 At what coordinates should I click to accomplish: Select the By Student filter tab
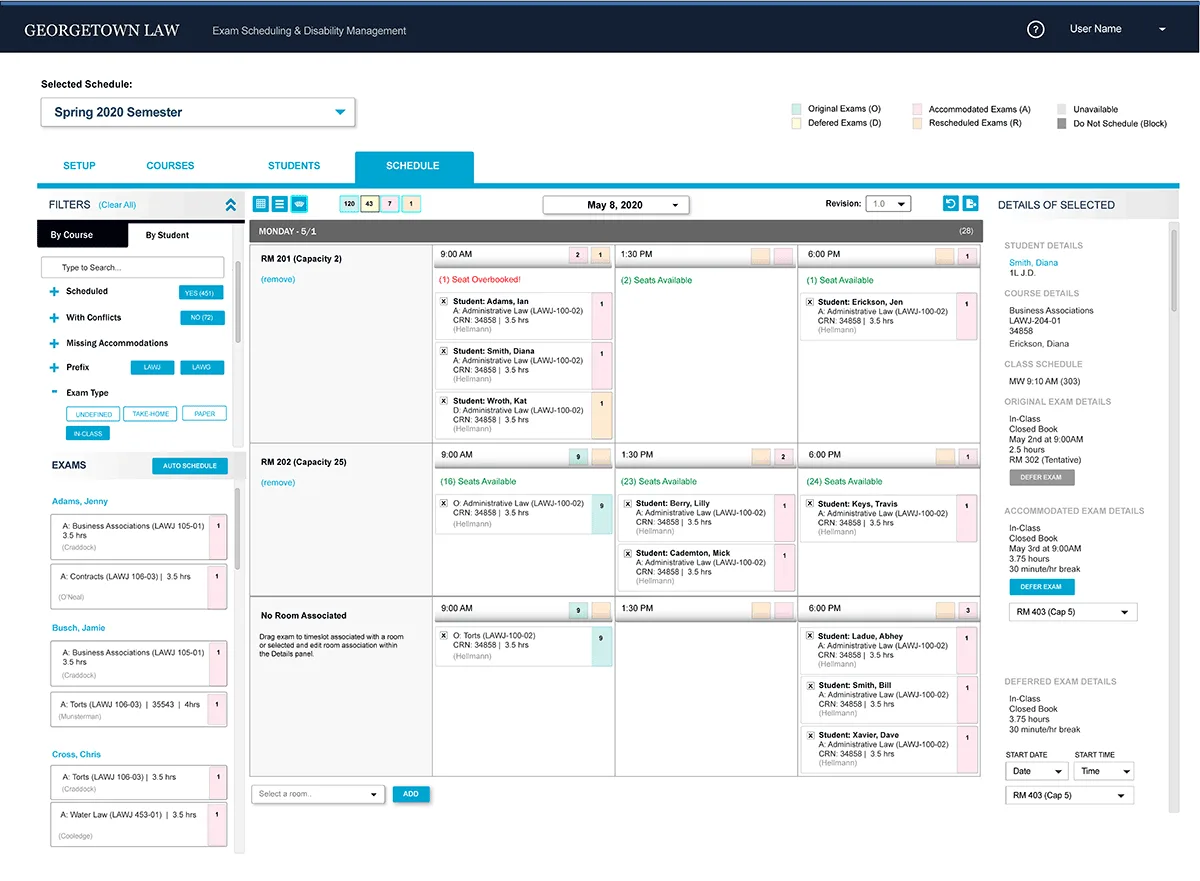coord(167,235)
